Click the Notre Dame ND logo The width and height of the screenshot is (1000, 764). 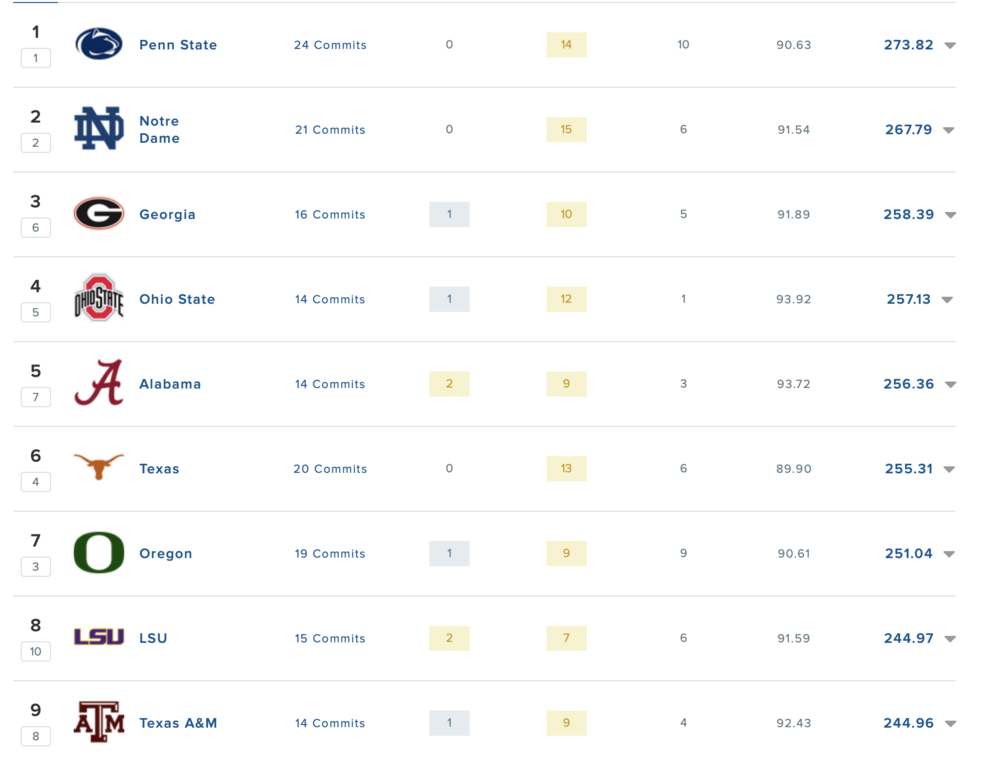99,129
